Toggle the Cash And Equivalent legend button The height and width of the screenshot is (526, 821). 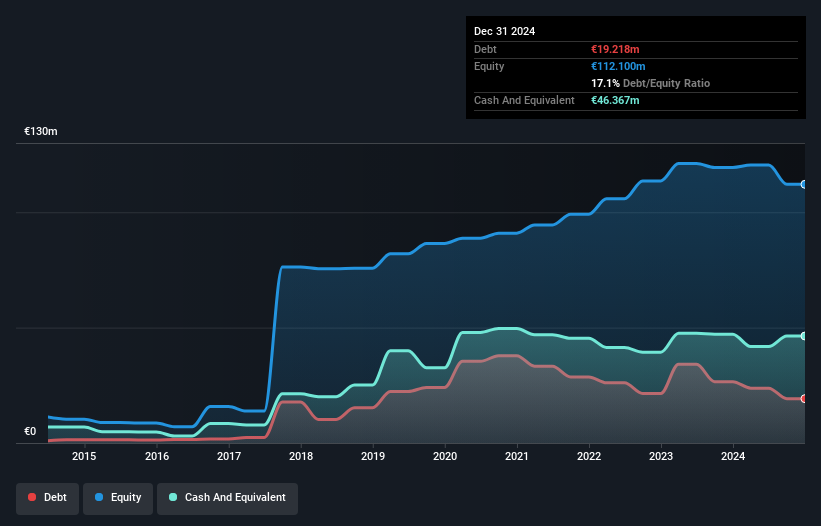(227, 498)
